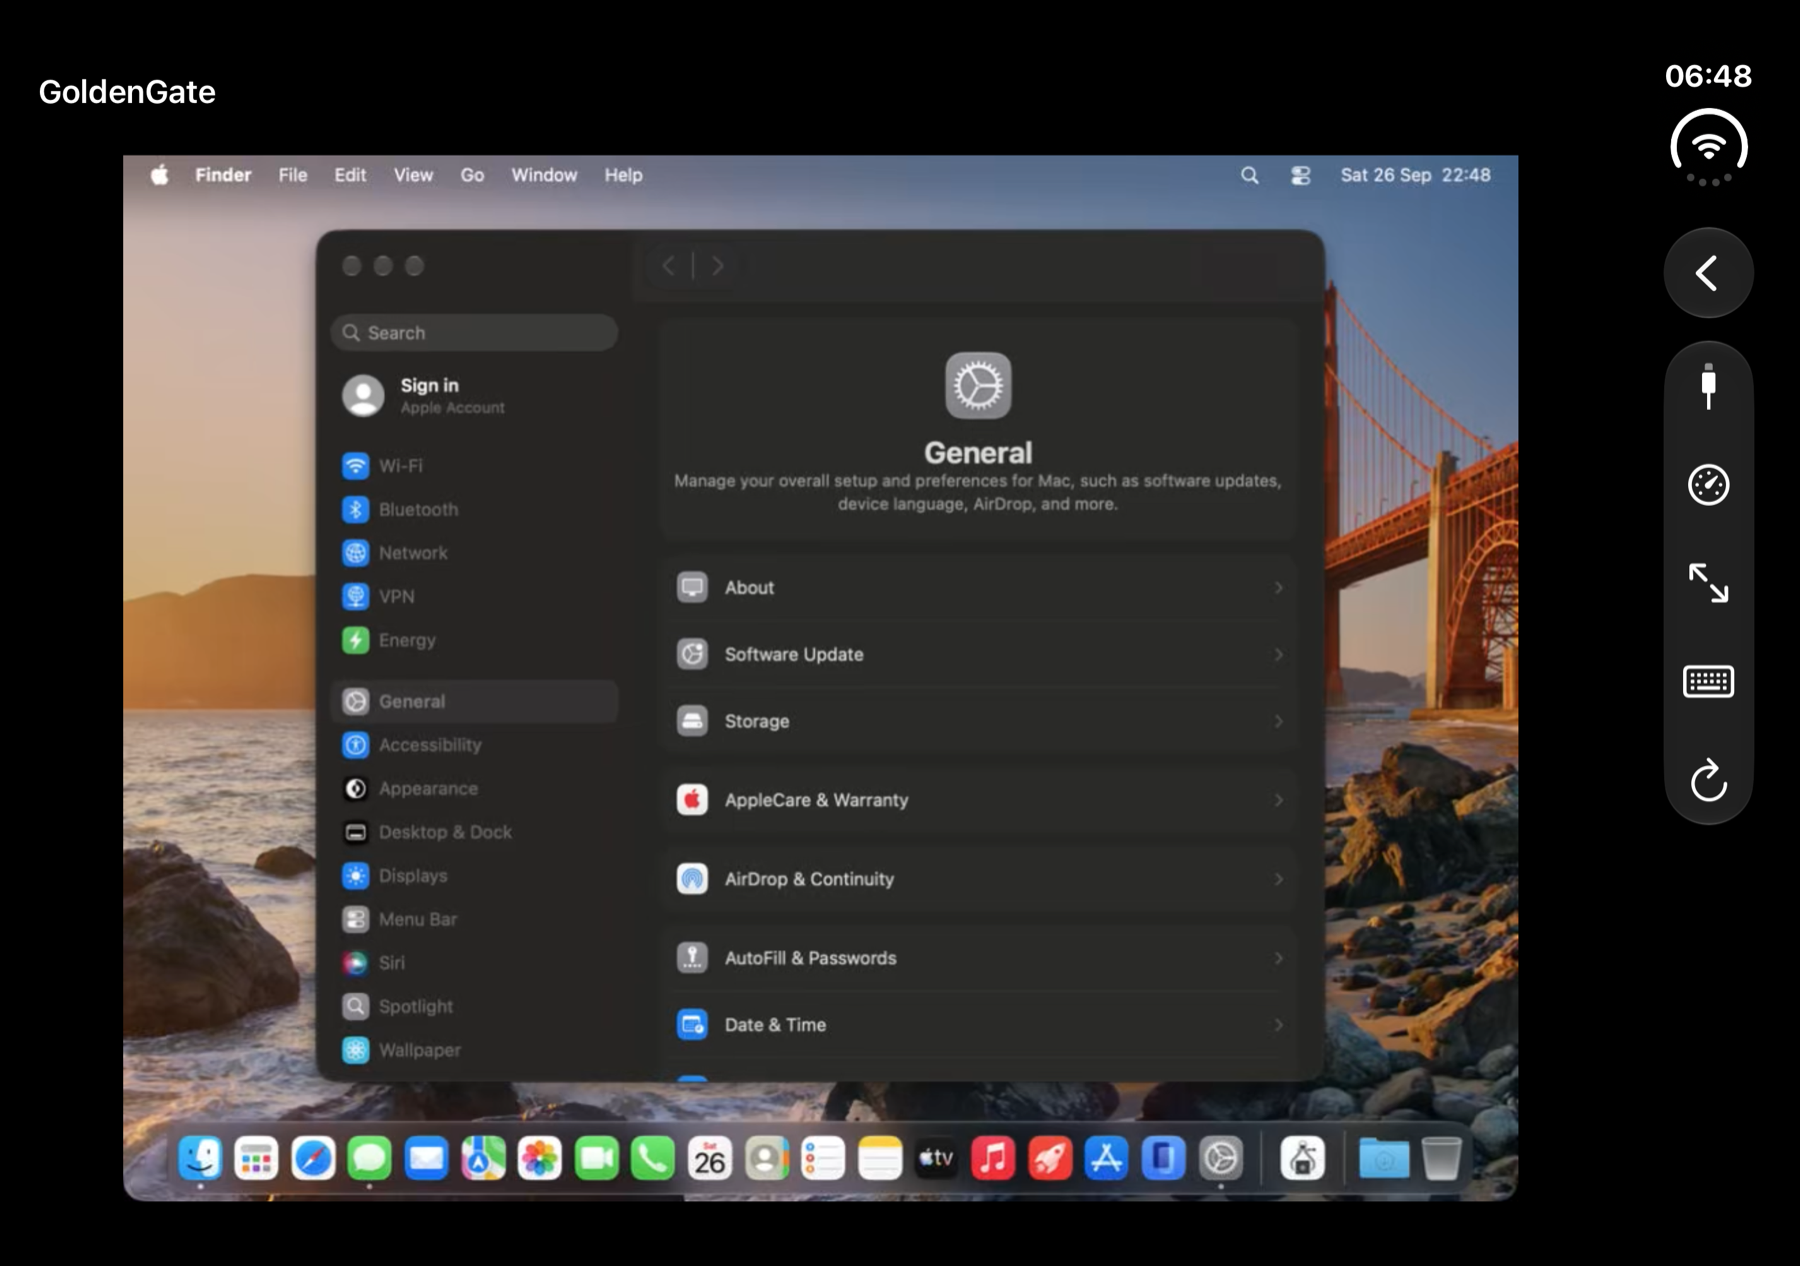Launch Apple TV from the Dock
This screenshot has height=1266, width=1800.
coord(937,1158)
